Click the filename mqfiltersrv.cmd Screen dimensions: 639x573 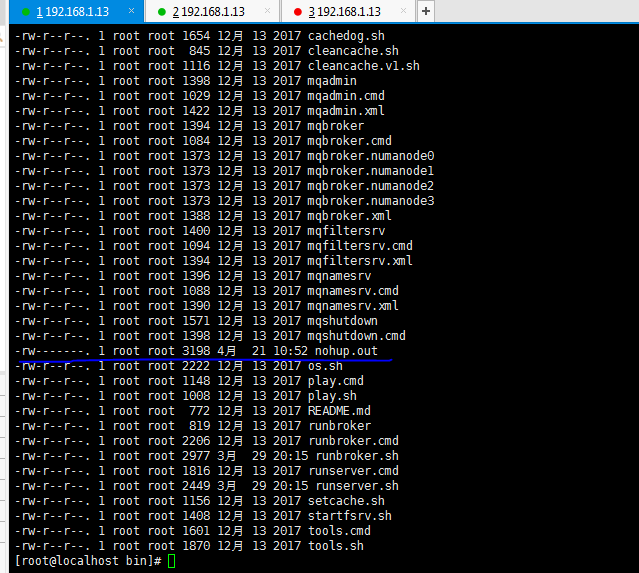coord(360,246)
